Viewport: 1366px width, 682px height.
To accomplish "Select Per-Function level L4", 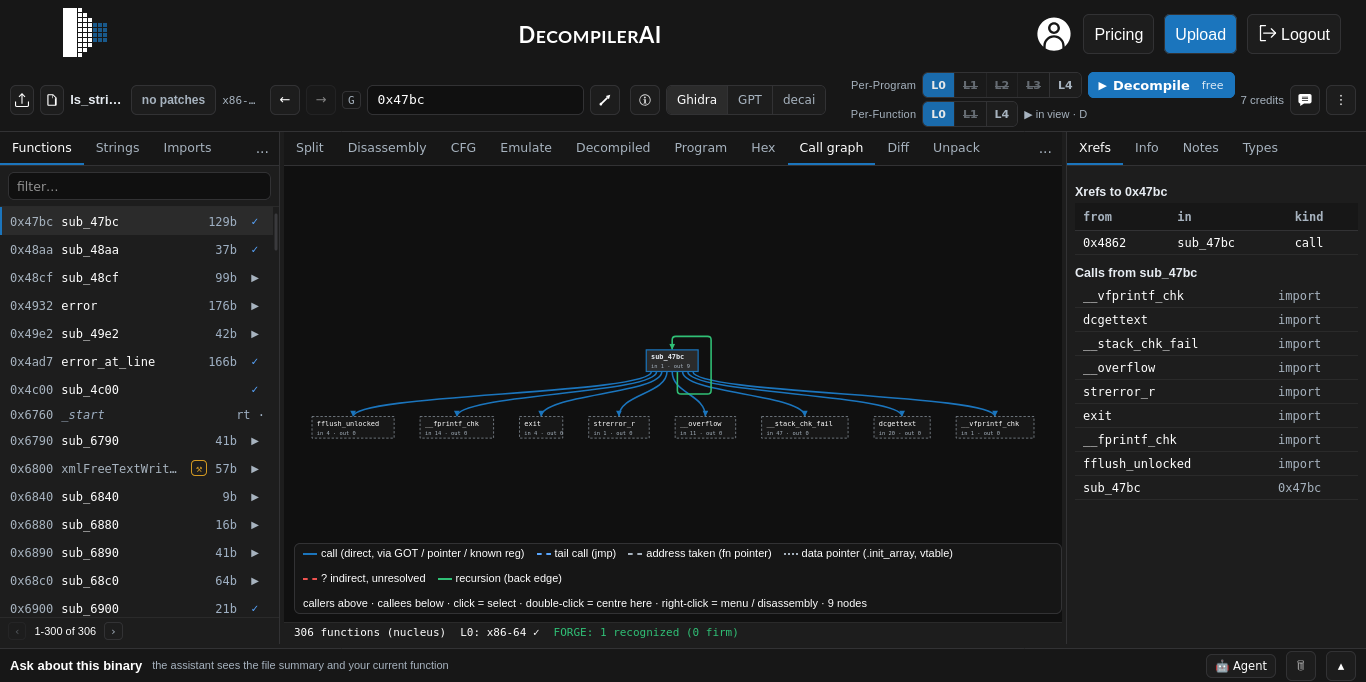I will click(x=1001, y=114).
